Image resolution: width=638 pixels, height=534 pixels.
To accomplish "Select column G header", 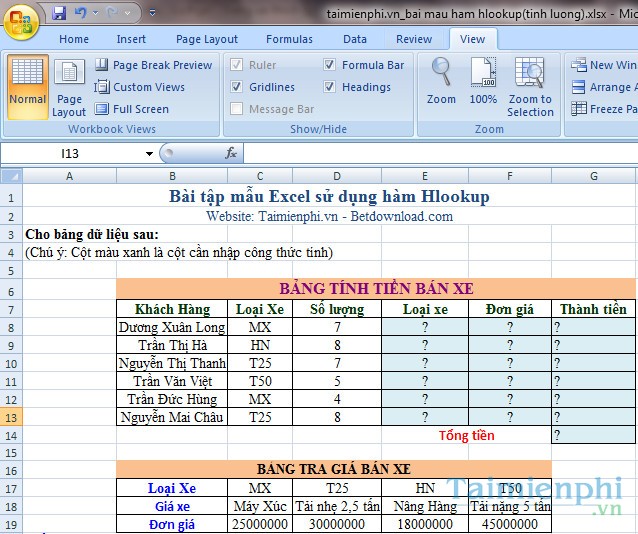I will tap(593, 176).
